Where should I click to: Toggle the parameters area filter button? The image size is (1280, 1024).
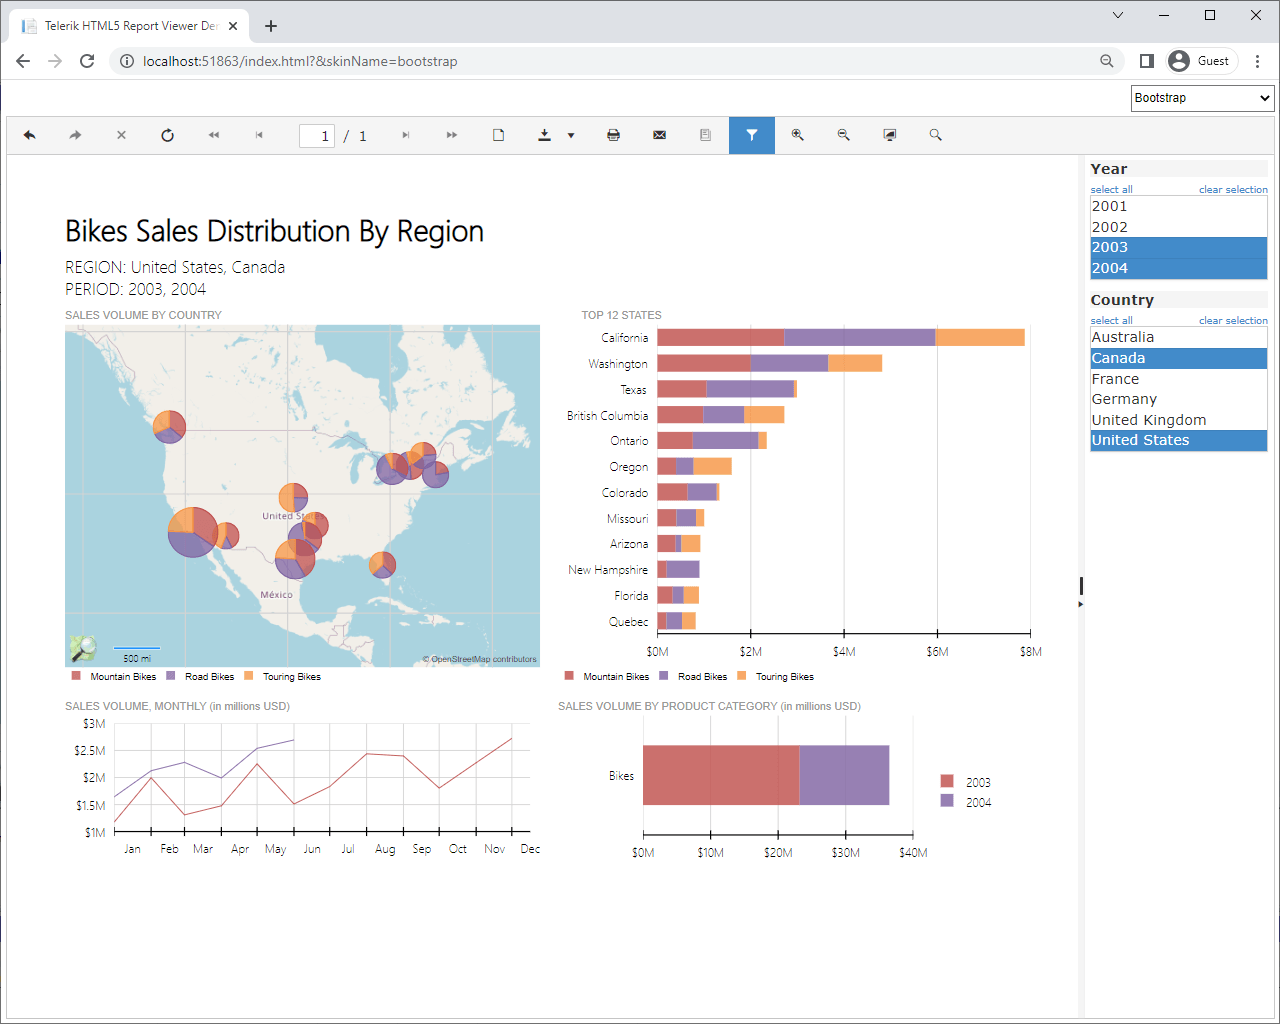pos(751,135)
